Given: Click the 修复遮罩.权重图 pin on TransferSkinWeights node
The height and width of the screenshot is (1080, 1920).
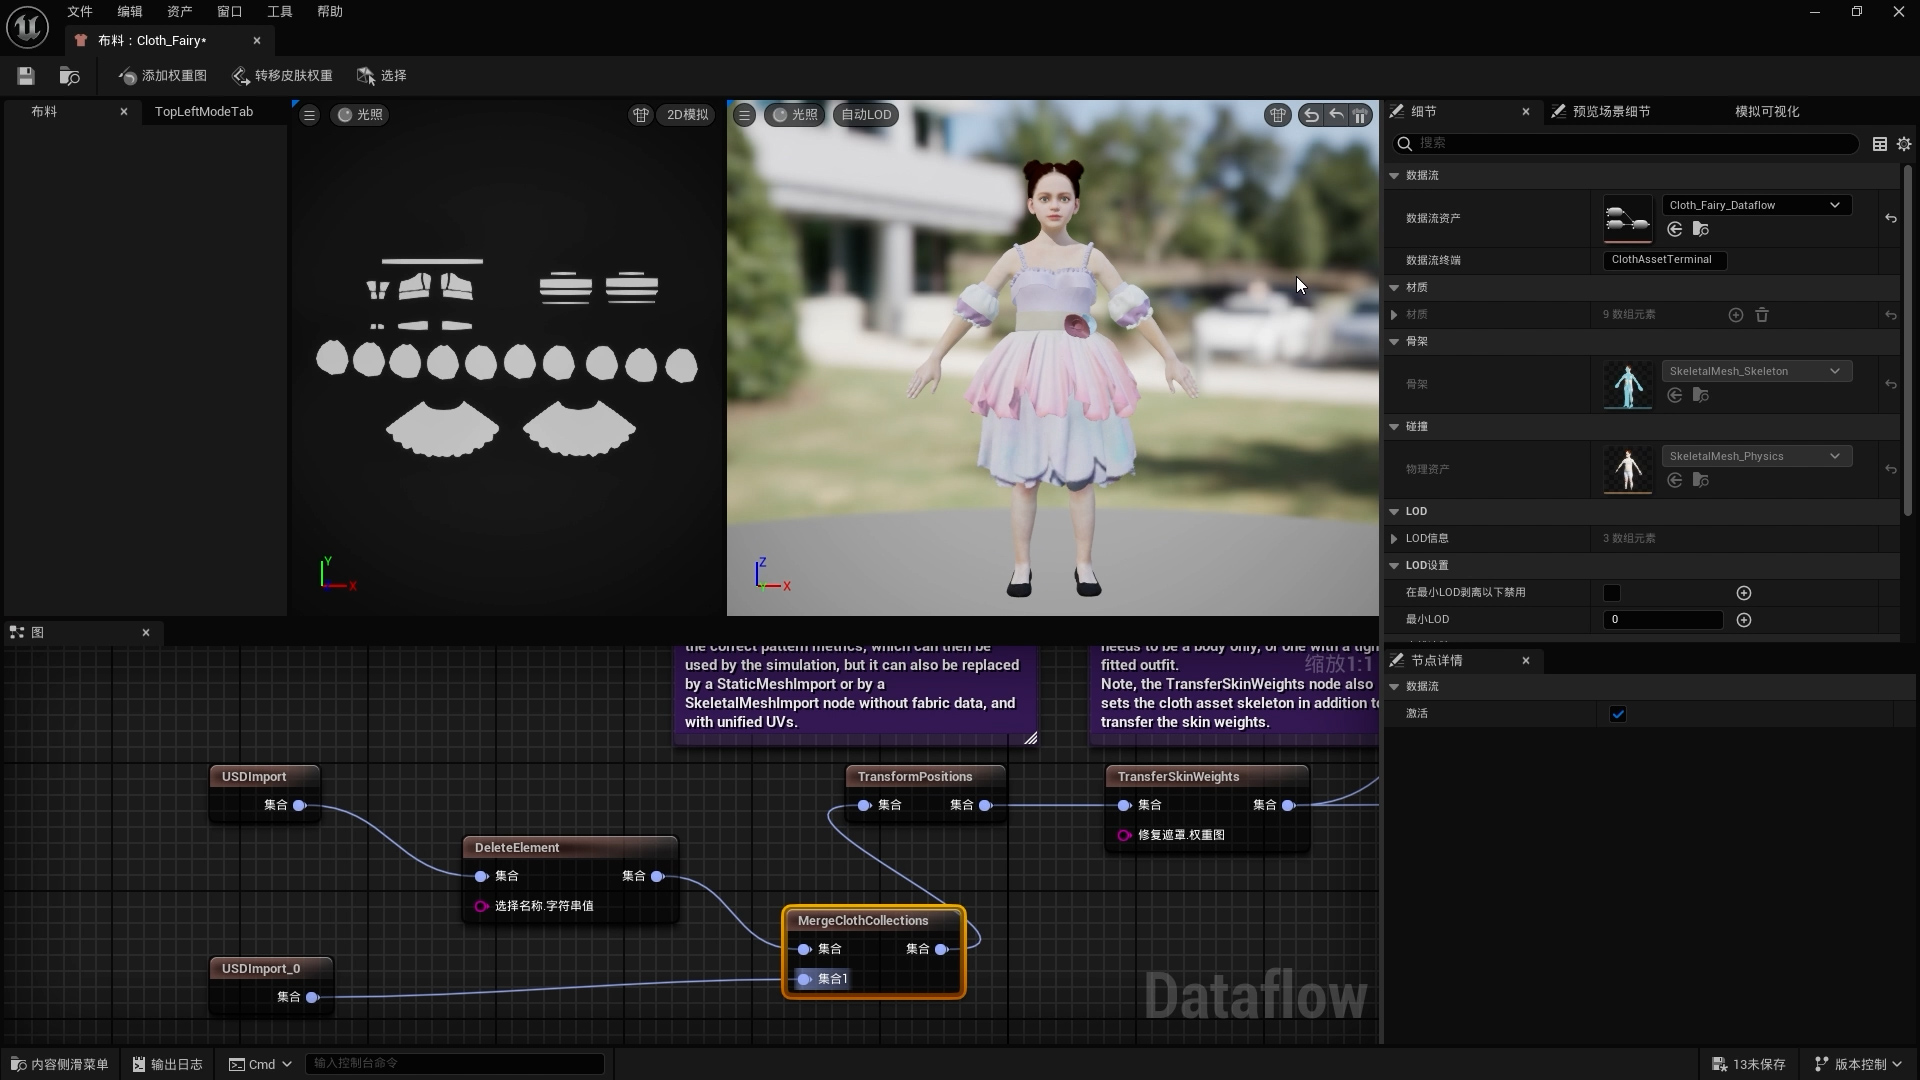Looking at the screenshot, I should click(1126, 835).
